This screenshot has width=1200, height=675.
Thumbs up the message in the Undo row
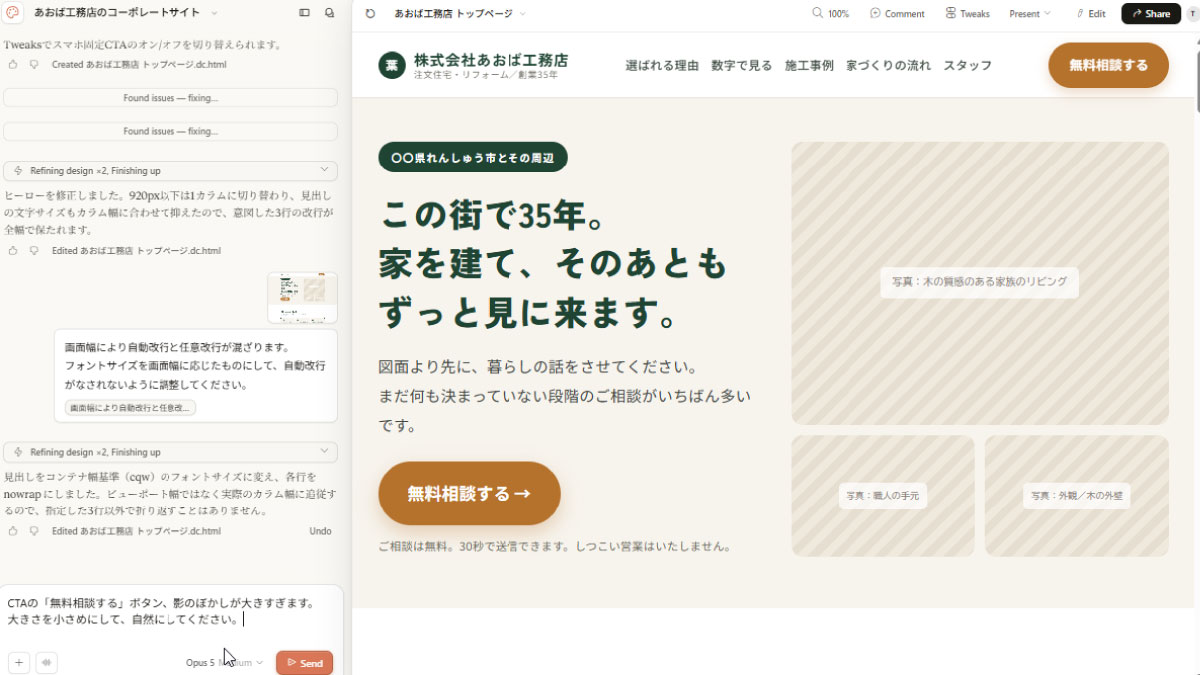pyautogui.click(x=13, y=531)
